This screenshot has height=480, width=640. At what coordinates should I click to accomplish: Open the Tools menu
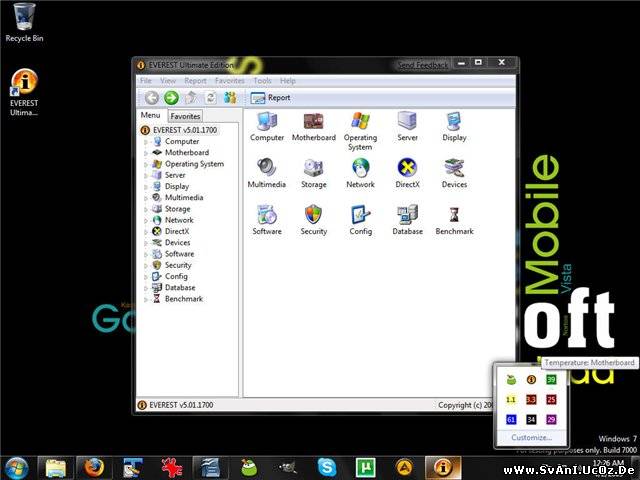[x=262, y=80]
